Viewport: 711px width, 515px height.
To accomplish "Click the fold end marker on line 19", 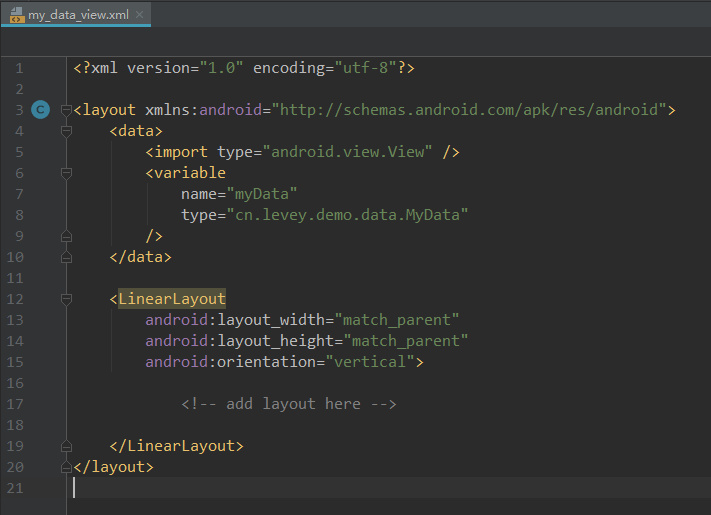I will [66, 446].
